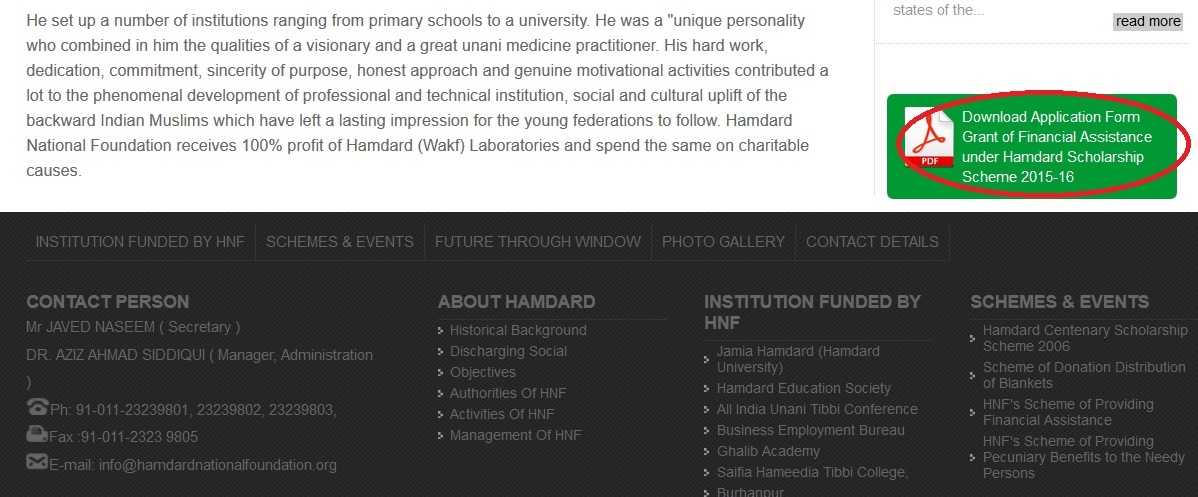This screenshot has width=1198, height=497.
Task: Open INSTITUTION FUNDED BY HNF menu item
Action: point(140,241)
